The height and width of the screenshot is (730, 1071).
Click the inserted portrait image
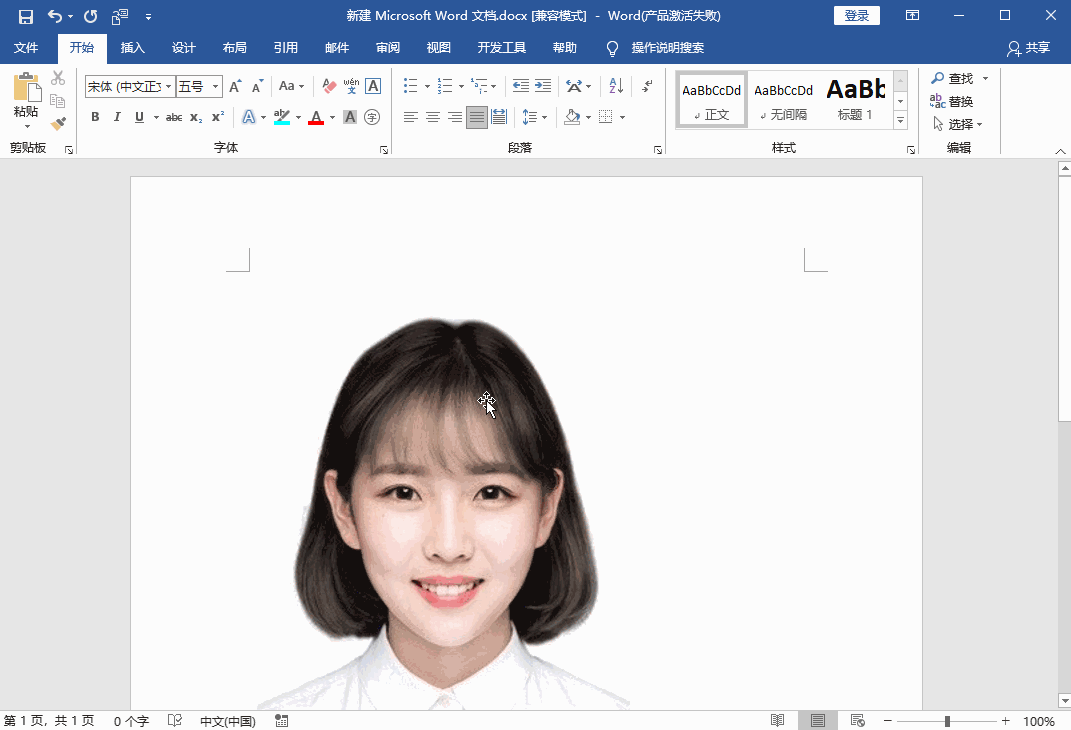(445, 514)
